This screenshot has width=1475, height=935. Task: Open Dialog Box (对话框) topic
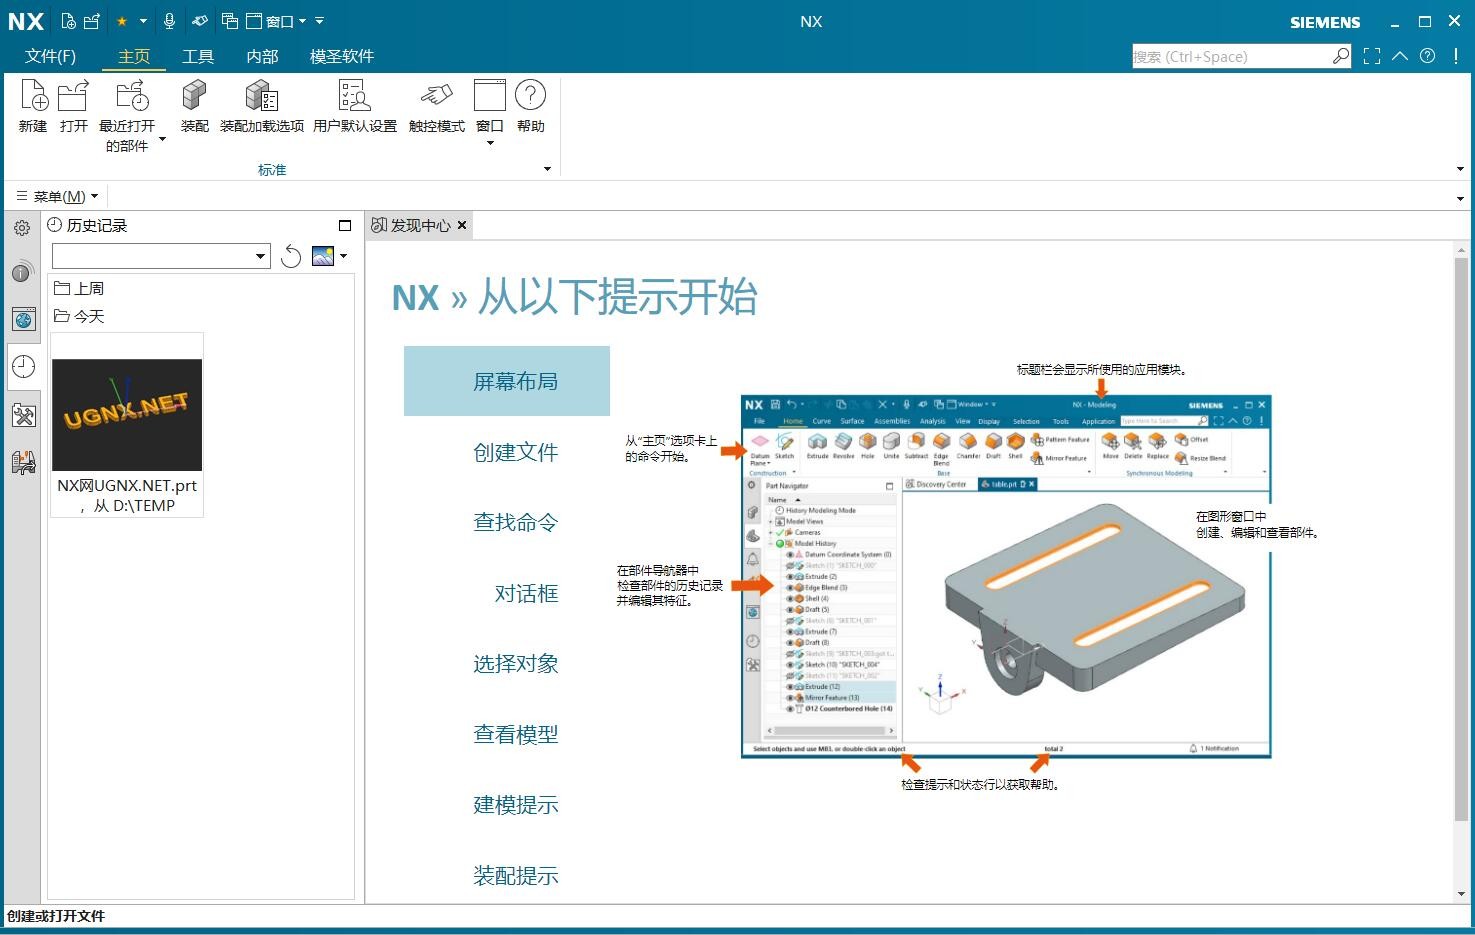click(x=526, y=593)
